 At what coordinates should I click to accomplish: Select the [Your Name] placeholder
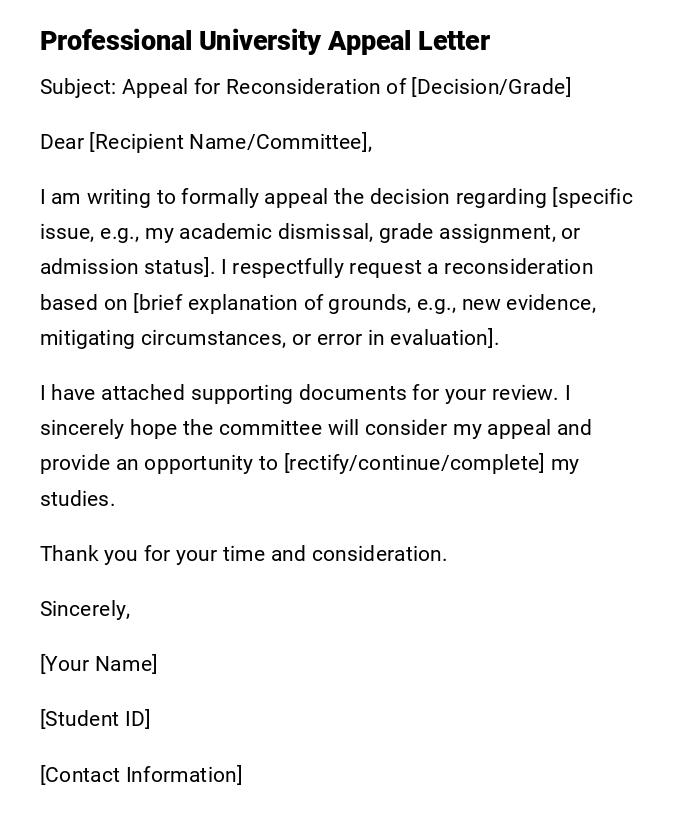pos(98,664)
